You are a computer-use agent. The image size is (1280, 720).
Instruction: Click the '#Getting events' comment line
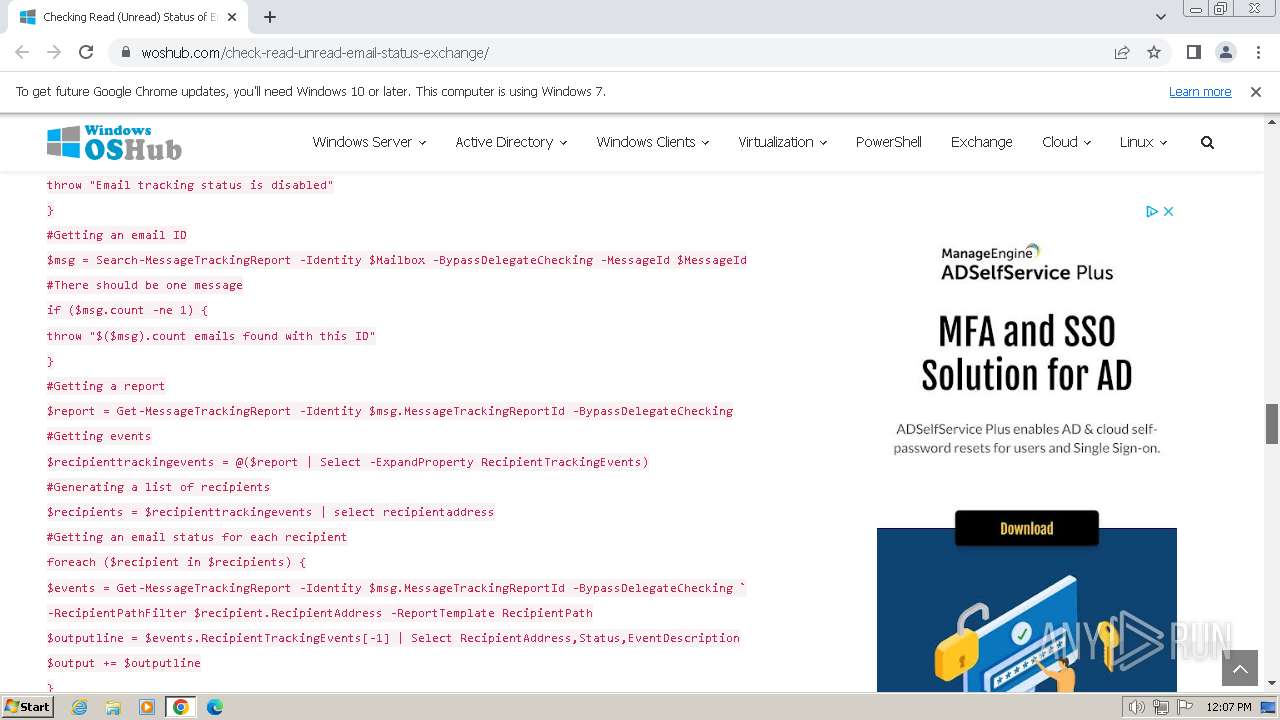pyautogui.click(x=99, y=436)
